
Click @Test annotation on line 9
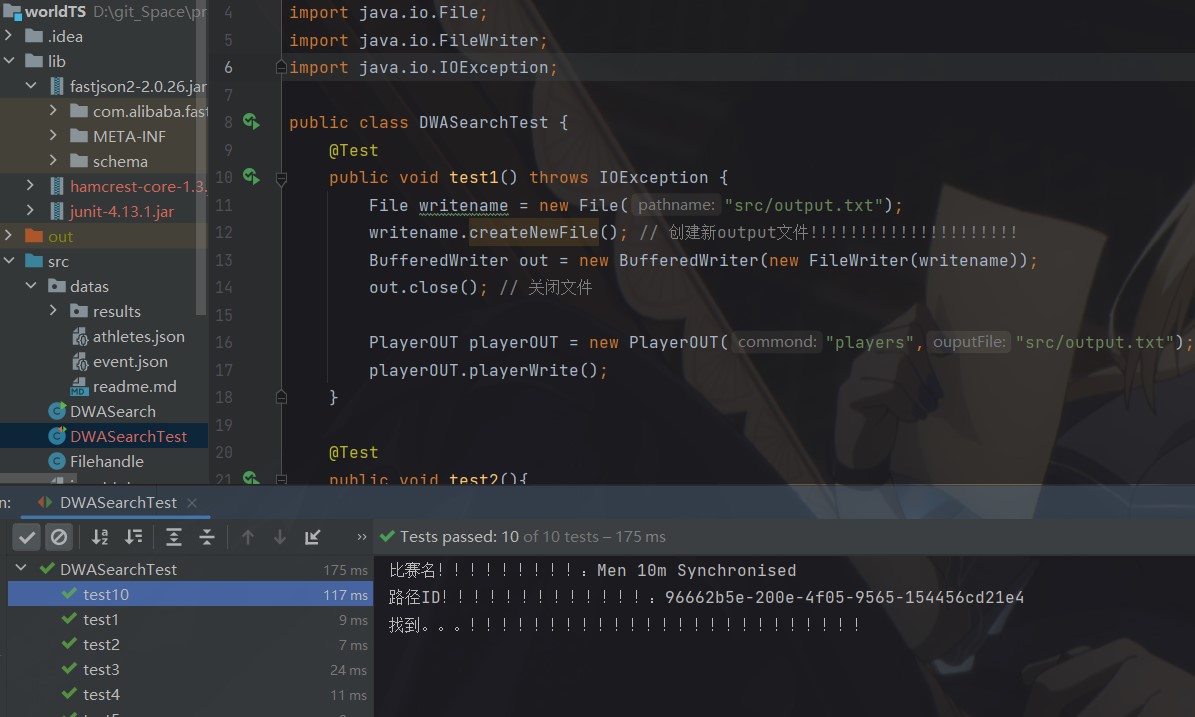(353, 150)
